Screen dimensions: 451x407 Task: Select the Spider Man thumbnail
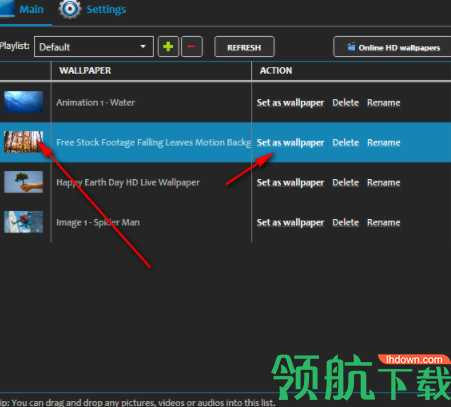pos(23,222)
